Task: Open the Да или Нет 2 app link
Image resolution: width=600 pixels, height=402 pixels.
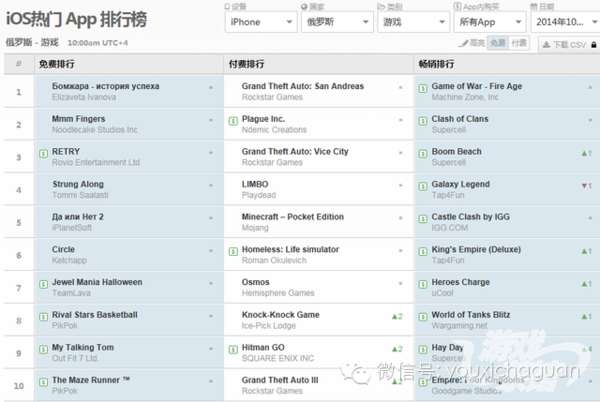Action: pos(78,216)
